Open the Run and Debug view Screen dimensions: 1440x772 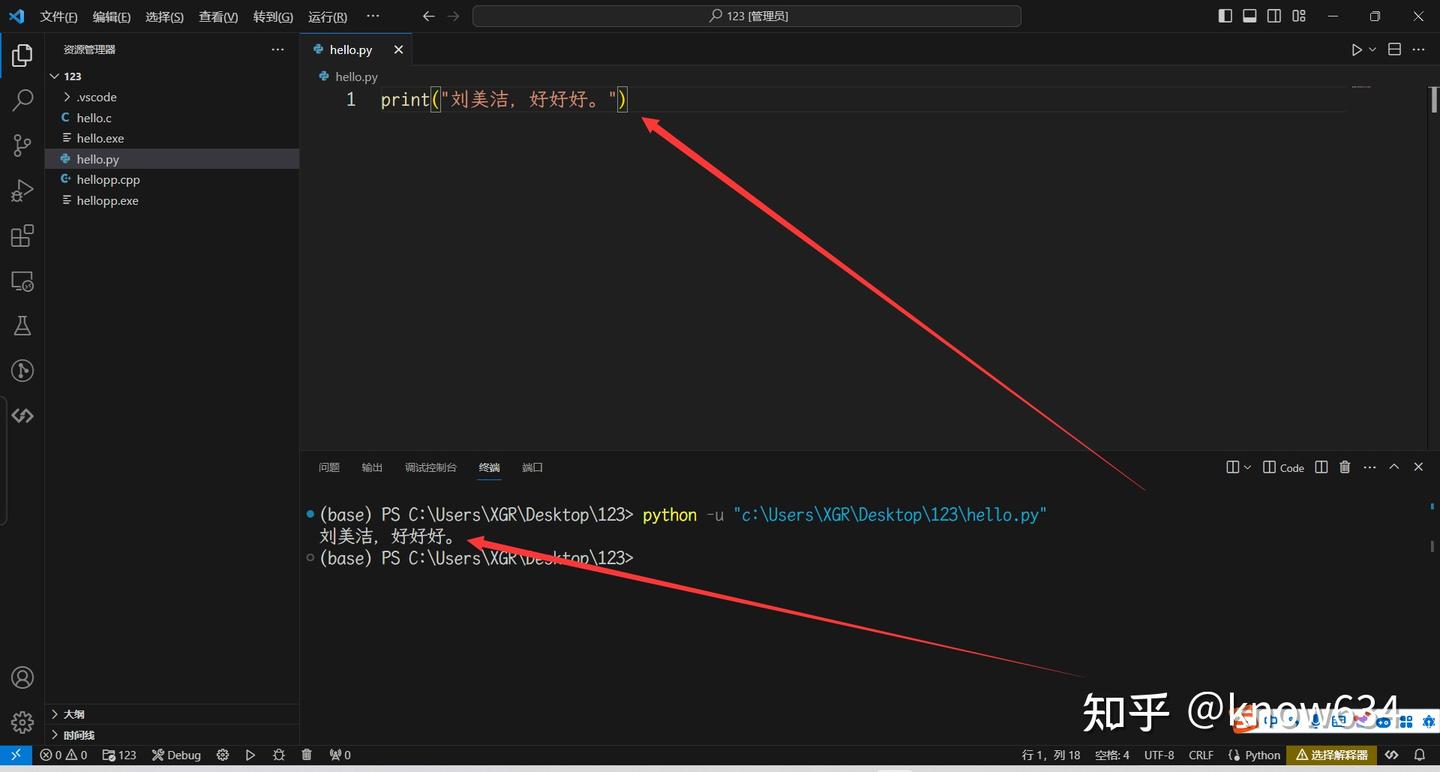(x=22, y=190)
